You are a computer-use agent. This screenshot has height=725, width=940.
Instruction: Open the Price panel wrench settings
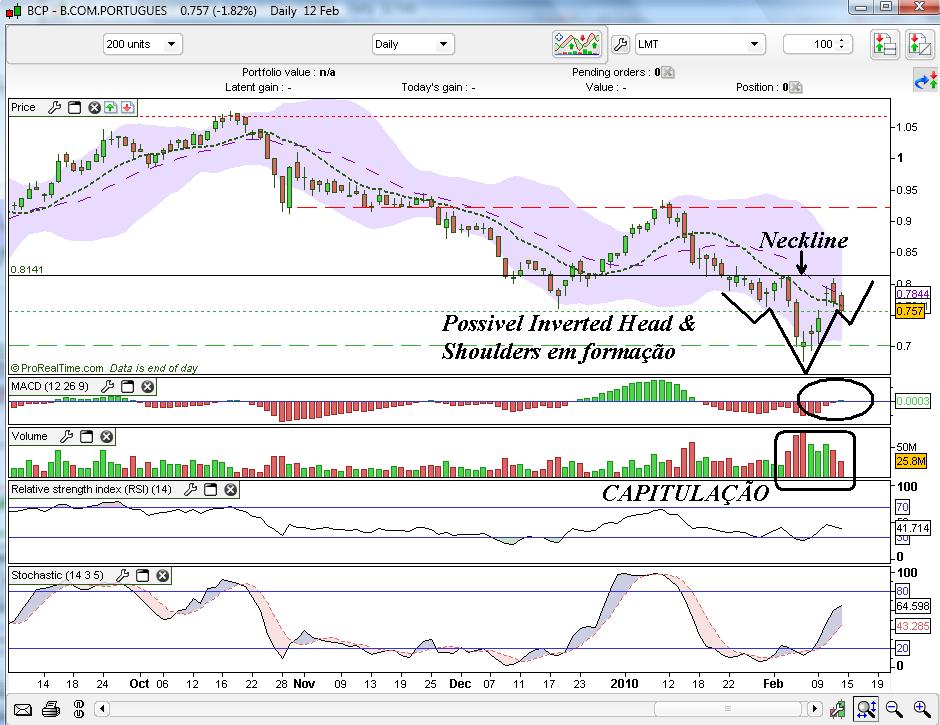pos(55,107)
